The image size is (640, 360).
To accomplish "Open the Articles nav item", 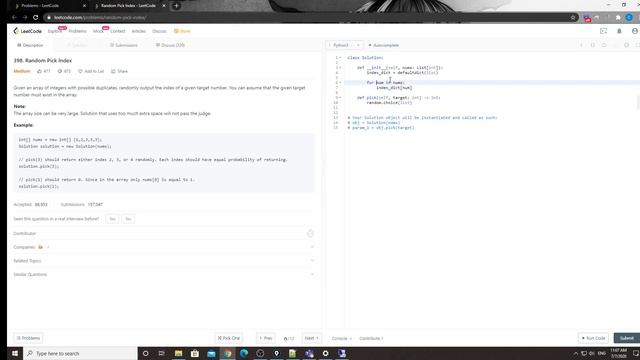I will click(x=138, y=31).
